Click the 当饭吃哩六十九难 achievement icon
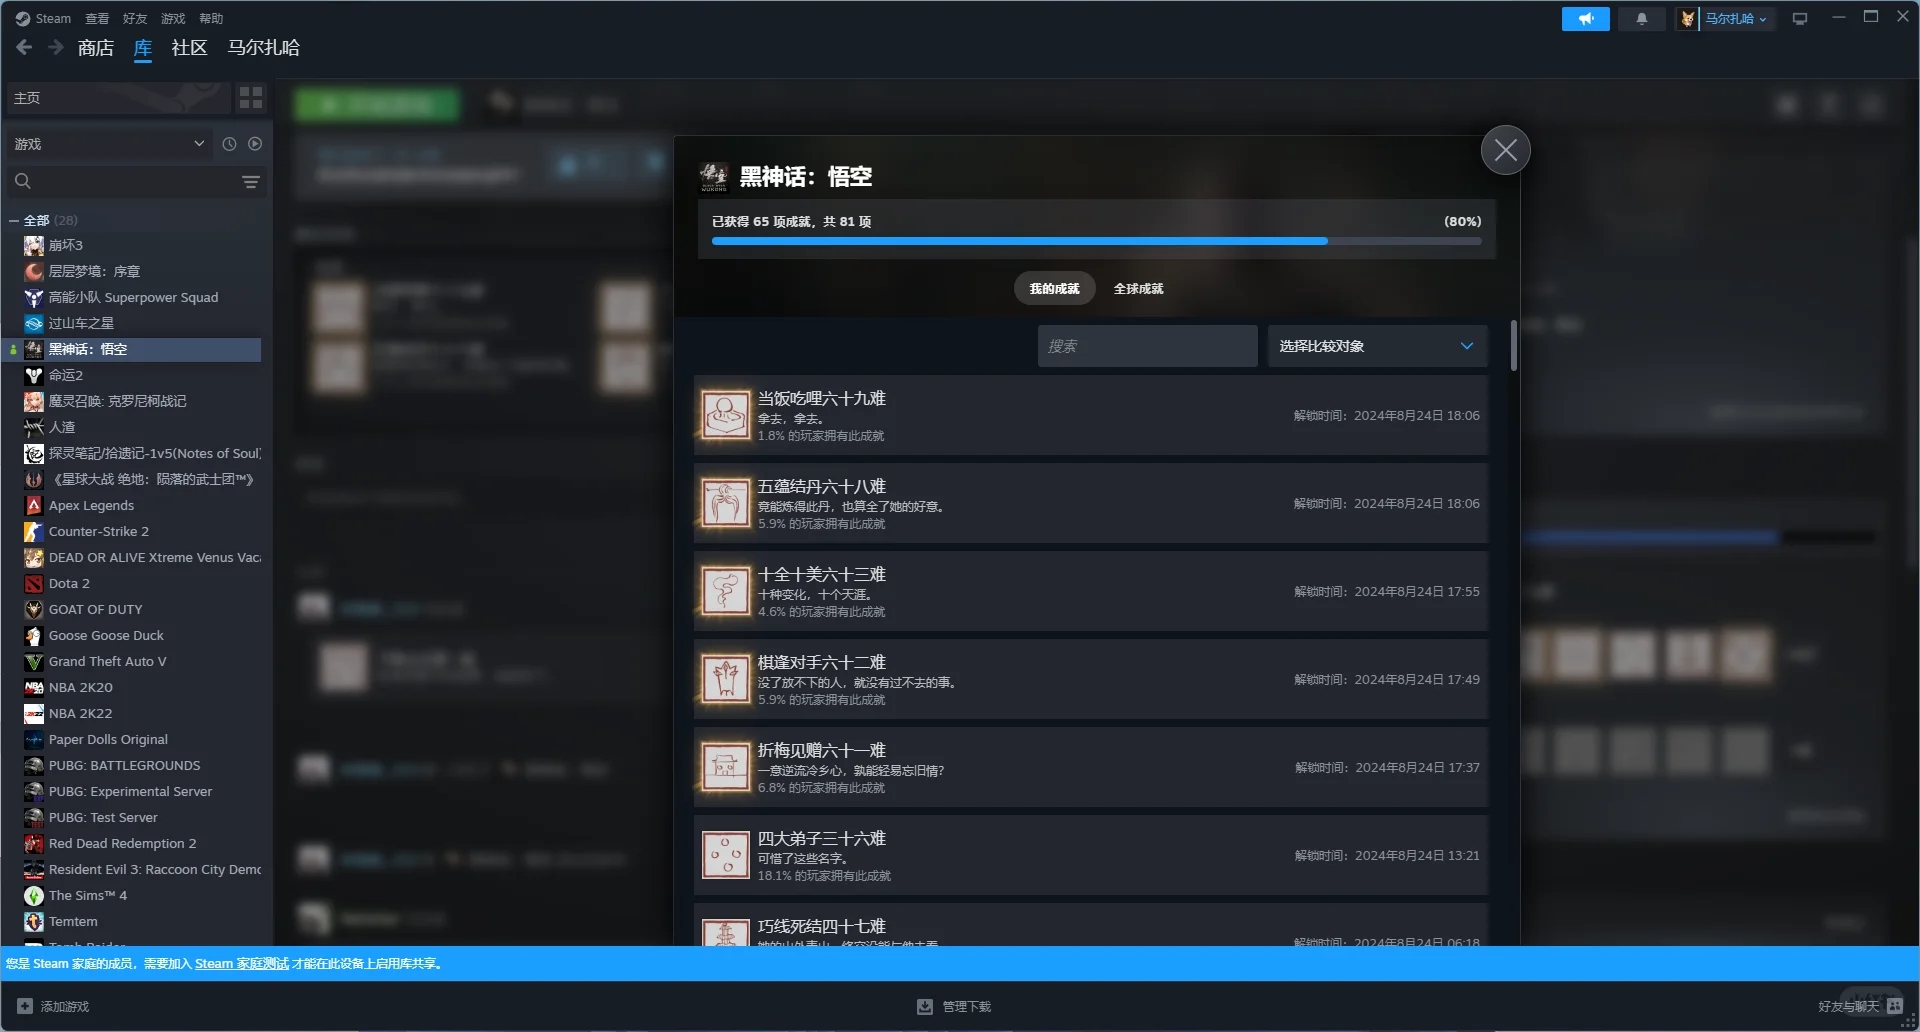Screen dimensions: 1920x1032 coord(725,415)
